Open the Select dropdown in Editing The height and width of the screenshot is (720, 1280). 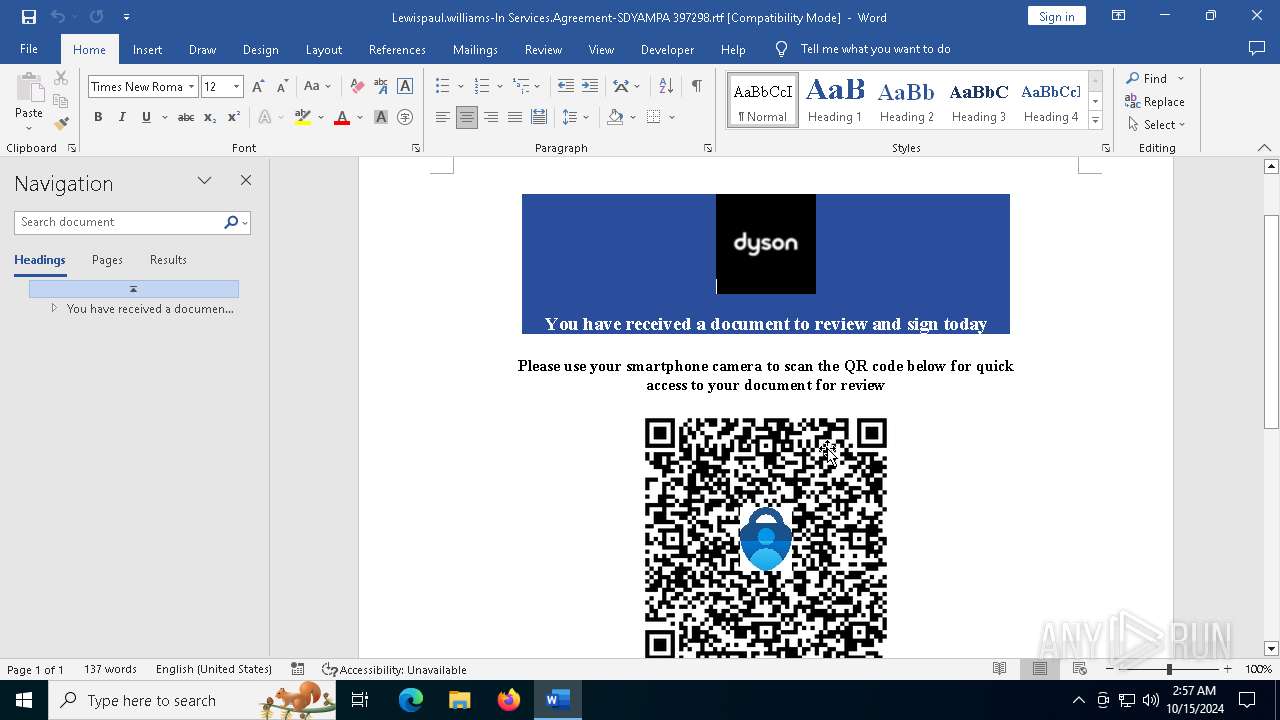point(1156,125)
